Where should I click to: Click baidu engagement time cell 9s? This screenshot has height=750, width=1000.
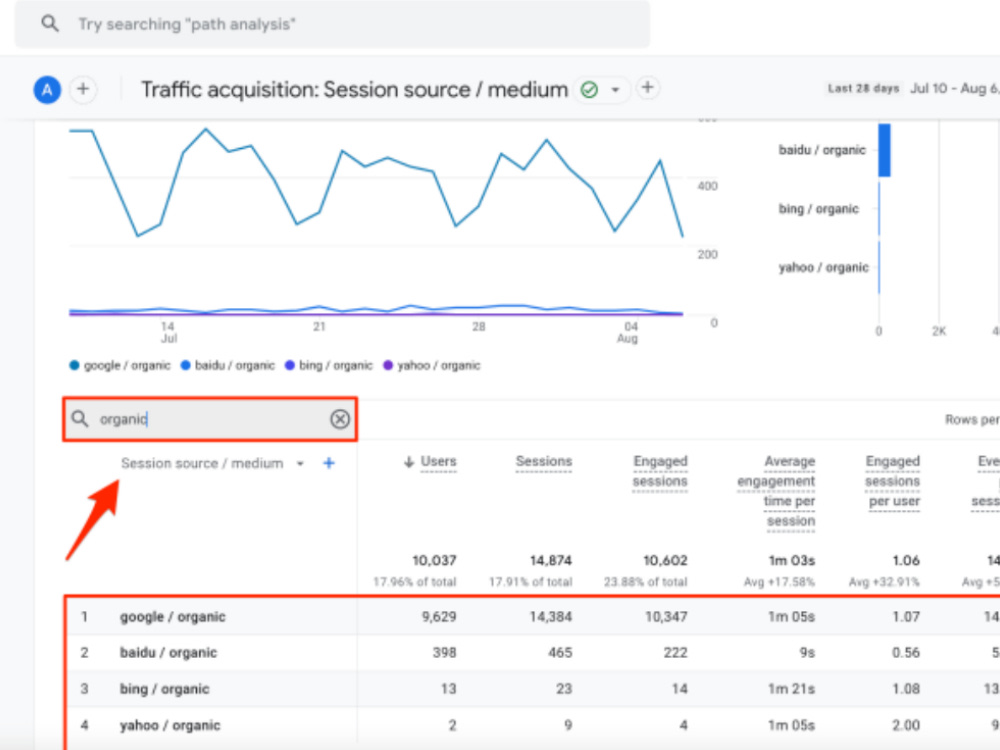coord(807,652)
